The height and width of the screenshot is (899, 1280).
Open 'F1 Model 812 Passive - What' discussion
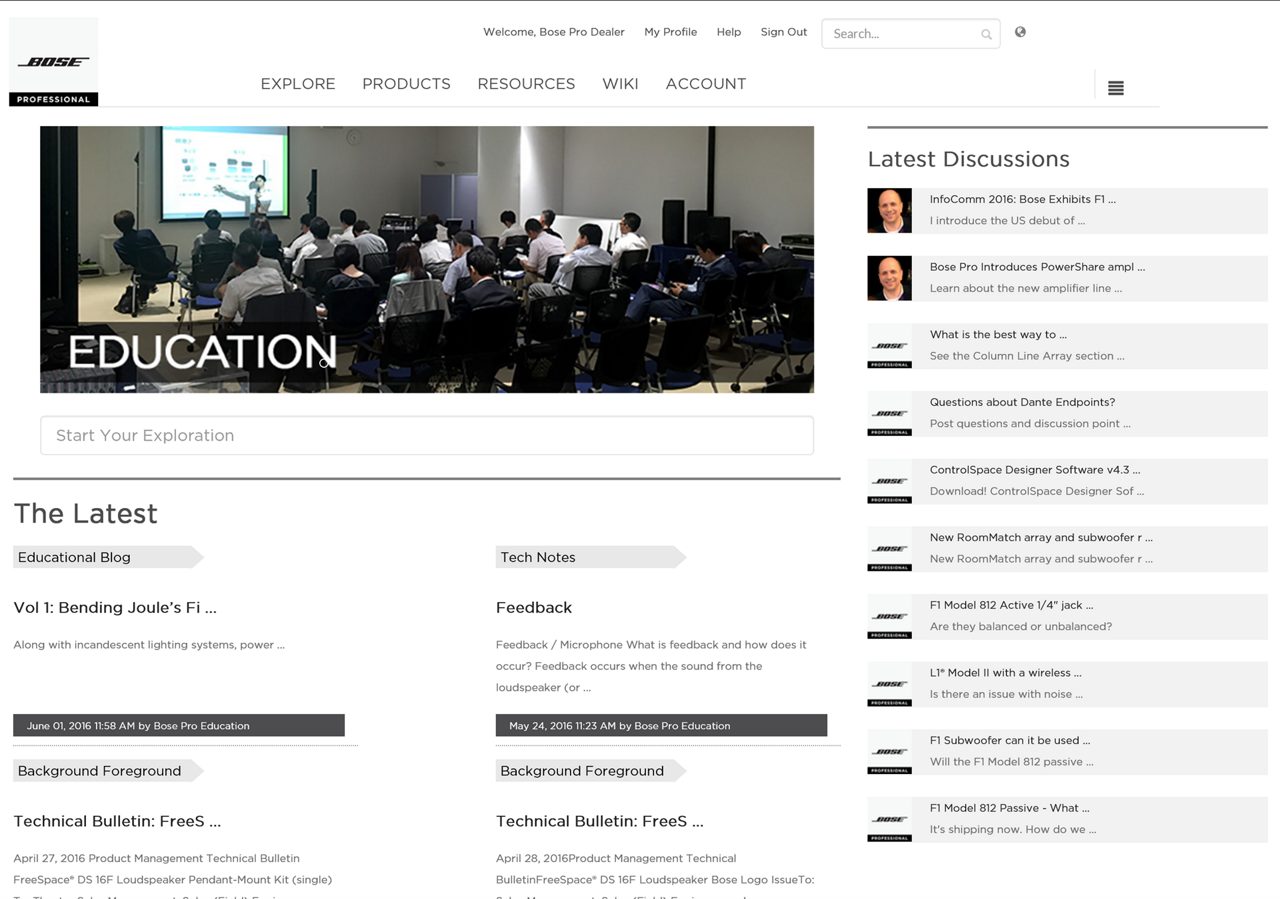point(1009,808)
